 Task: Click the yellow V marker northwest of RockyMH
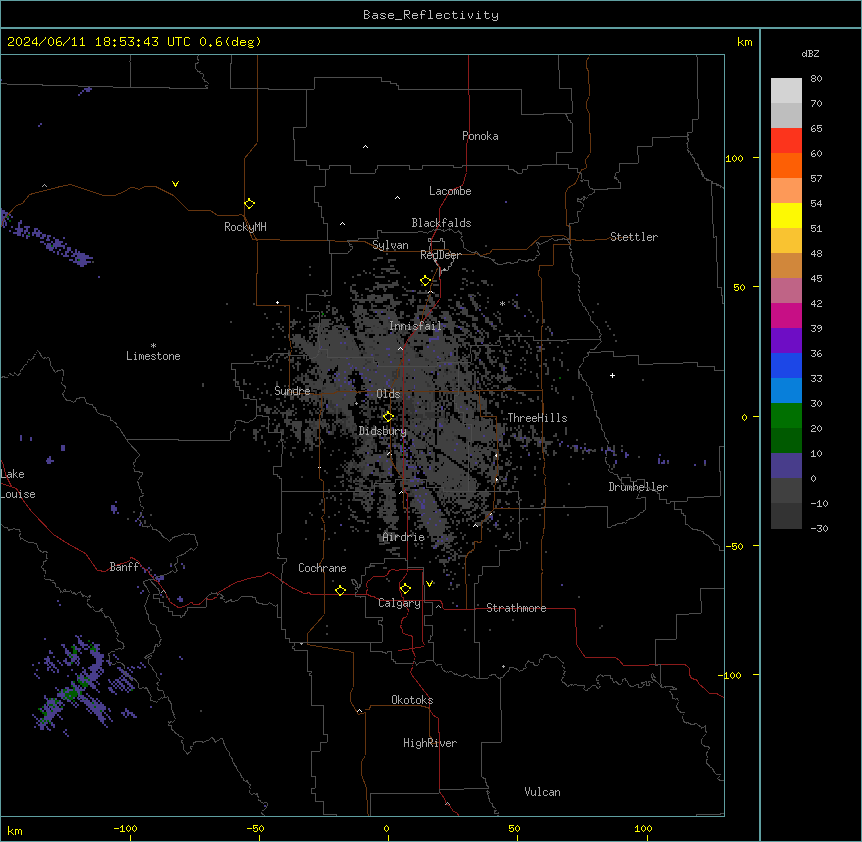[x=175, y=184]
